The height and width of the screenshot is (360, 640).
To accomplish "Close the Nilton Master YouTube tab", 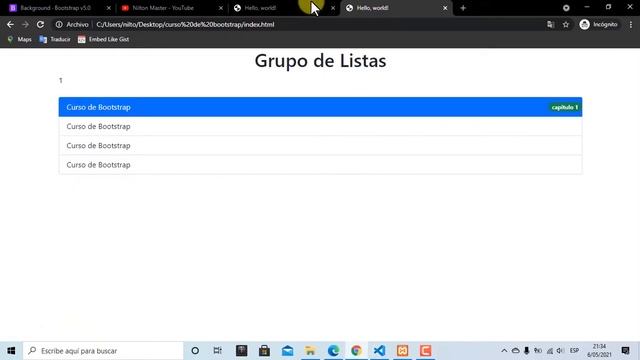I will tap(221, 8).
